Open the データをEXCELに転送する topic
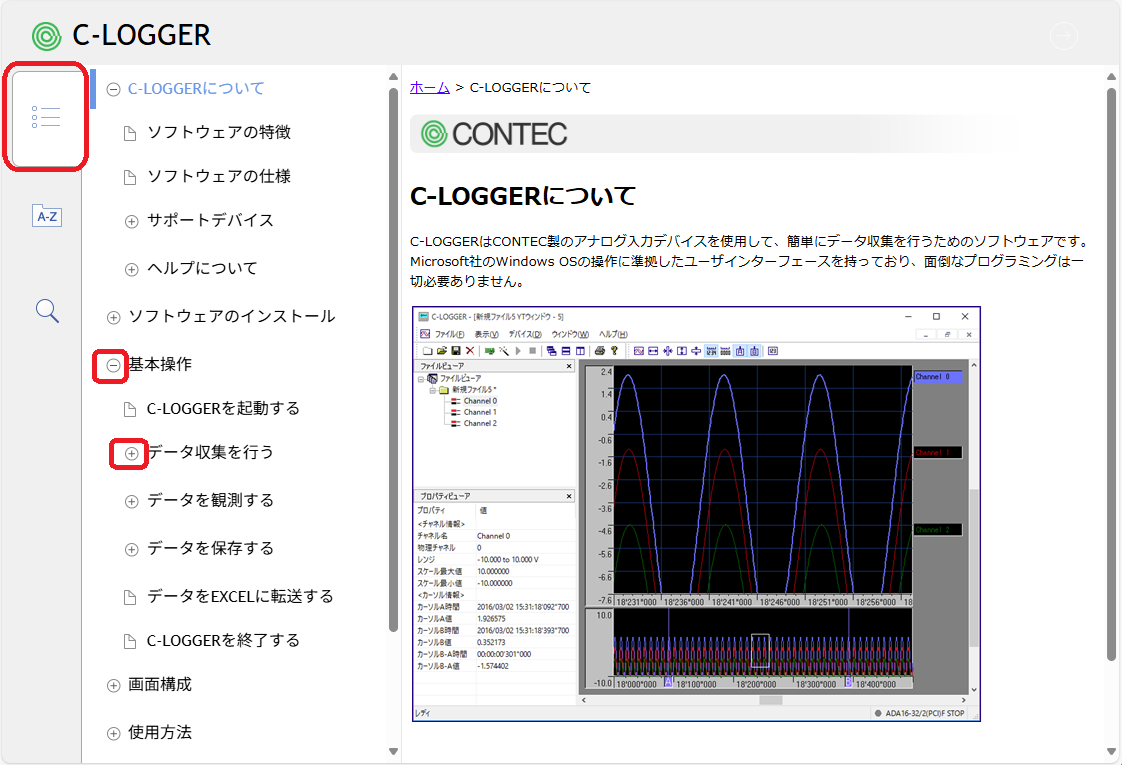This screenshot has width=1122, height=765. (240, 596)
